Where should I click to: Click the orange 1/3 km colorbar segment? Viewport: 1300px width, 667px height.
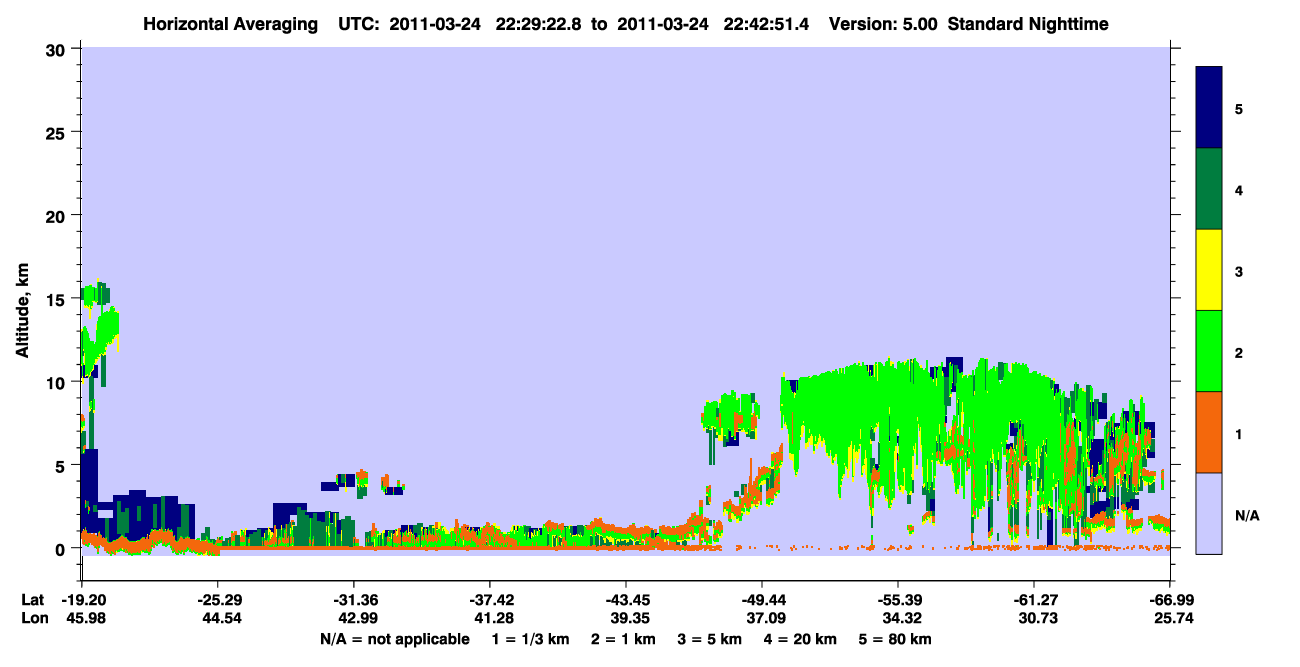pos(1209,432)
